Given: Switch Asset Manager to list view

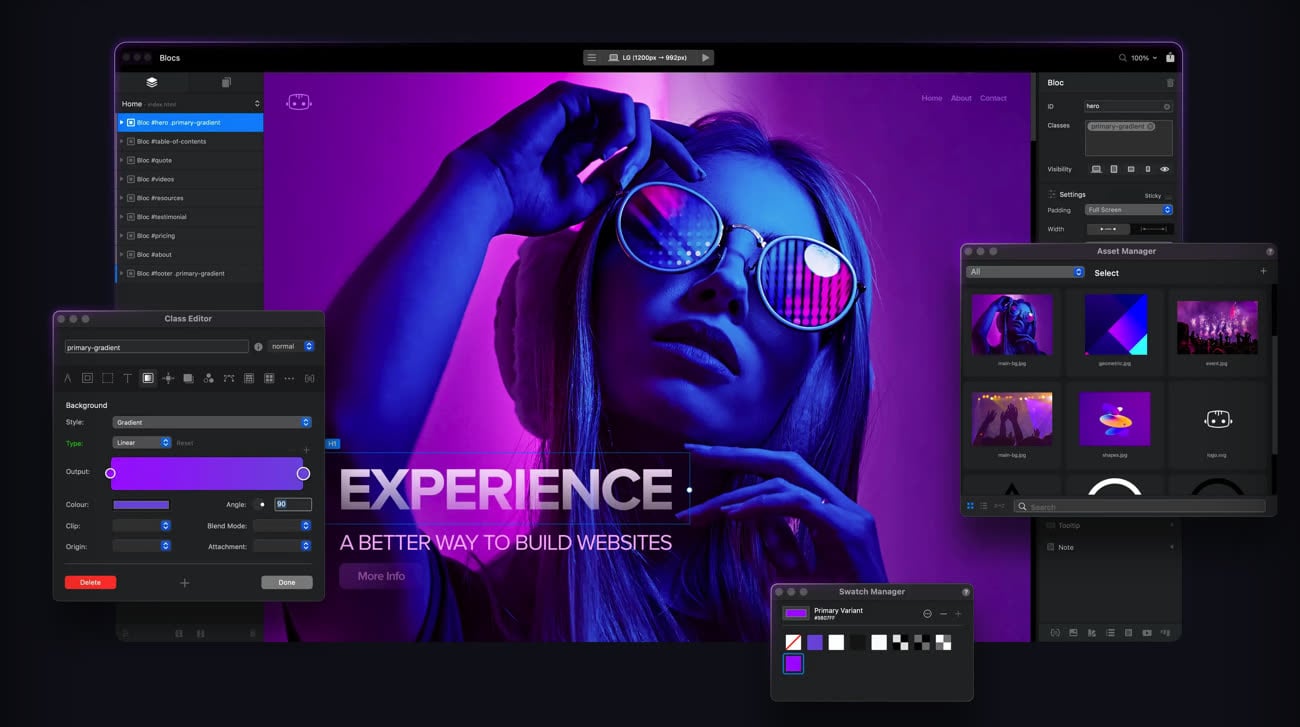Looking at the screenshot, I should point(984,506).
